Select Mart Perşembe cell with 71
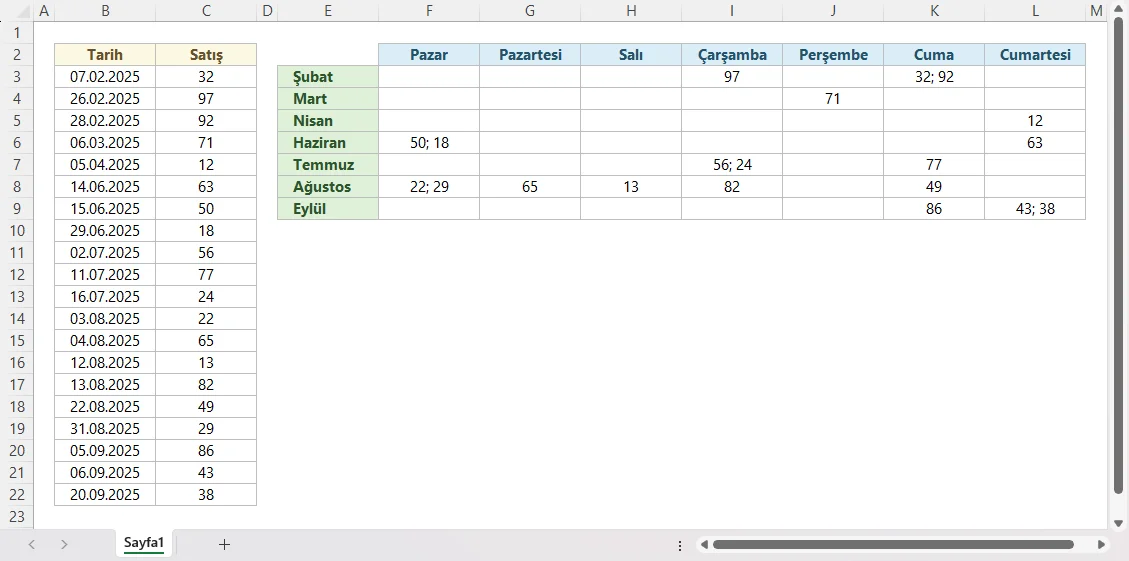 coord(833,99)
